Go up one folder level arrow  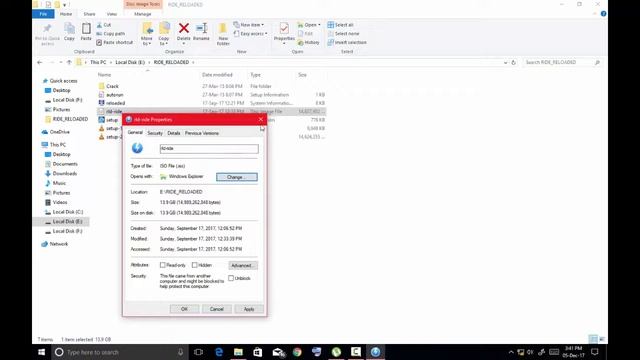coord(69,62)
